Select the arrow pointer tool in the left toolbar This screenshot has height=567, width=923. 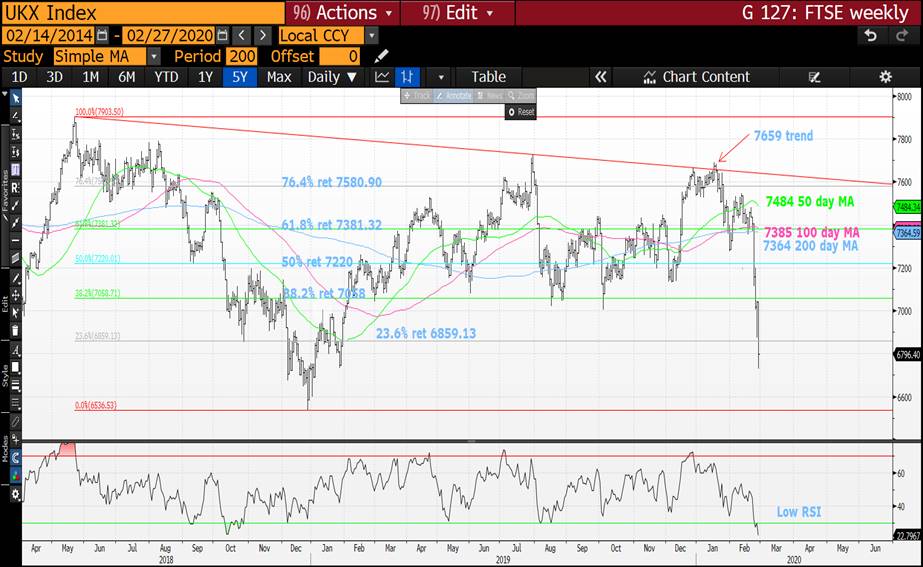point(16,98)
